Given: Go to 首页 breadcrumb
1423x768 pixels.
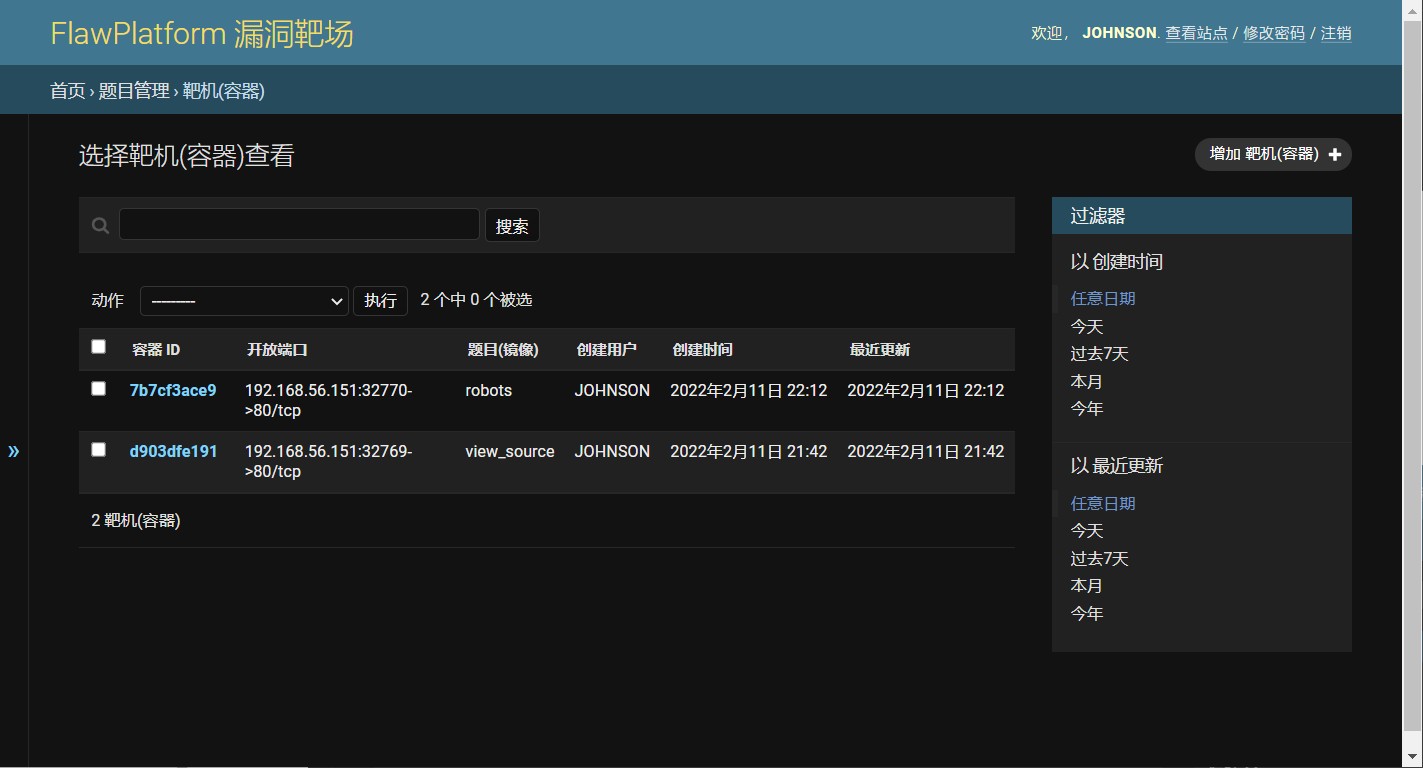Looking at the screenshot, I should tap(68, 91).
